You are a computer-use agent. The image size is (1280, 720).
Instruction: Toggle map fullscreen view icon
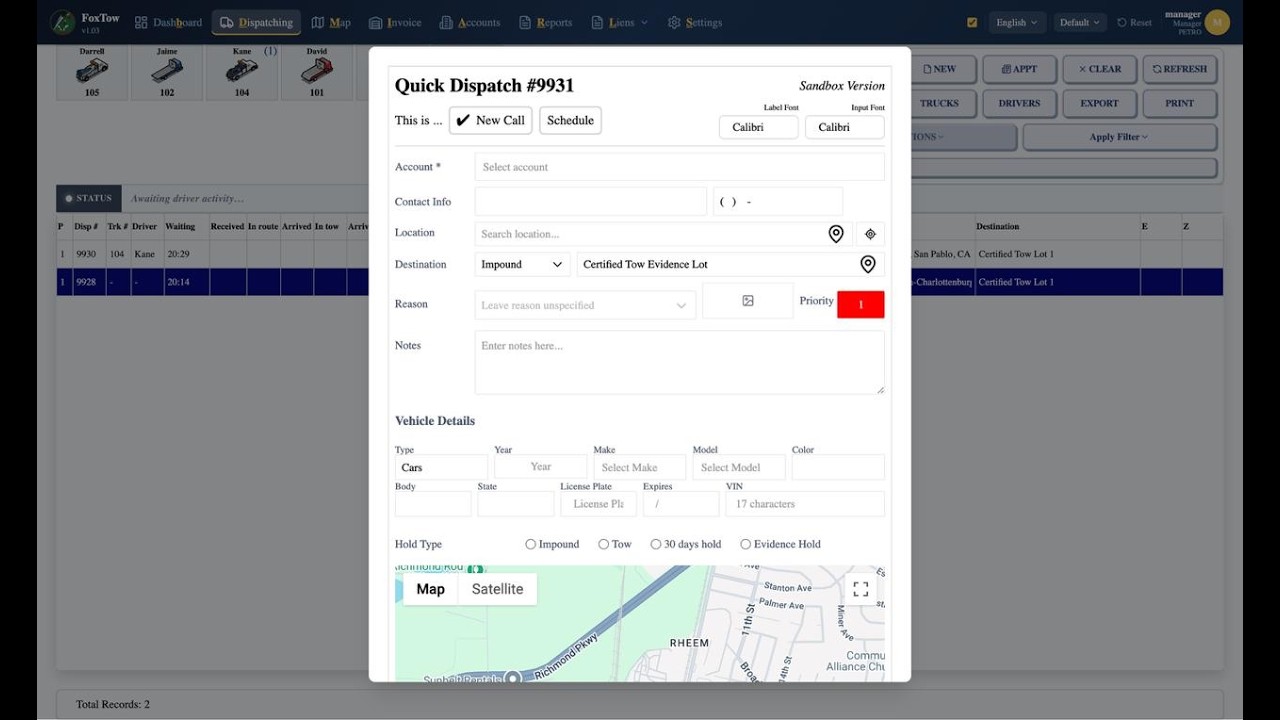(x=861, y=589)
